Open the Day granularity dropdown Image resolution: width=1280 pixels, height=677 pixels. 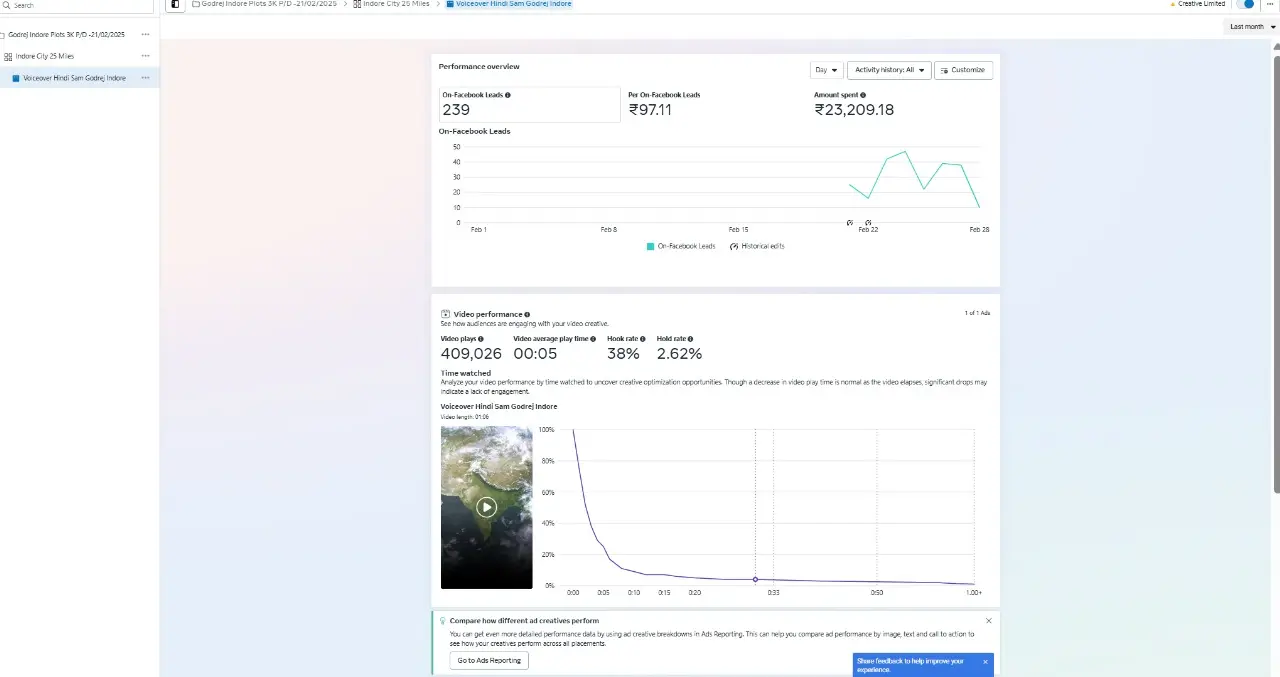pyautogui.click(x=826, y=70)
